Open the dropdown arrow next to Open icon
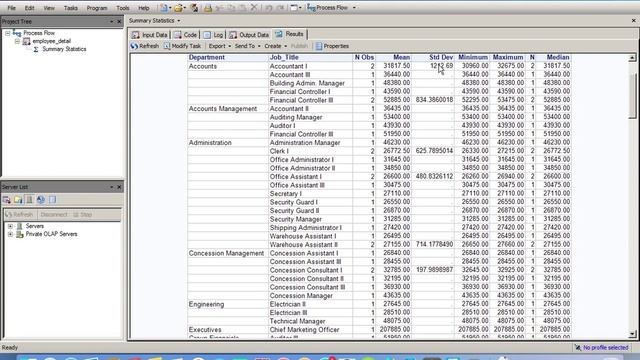The image size is (640, 360). tap(185, 8)
